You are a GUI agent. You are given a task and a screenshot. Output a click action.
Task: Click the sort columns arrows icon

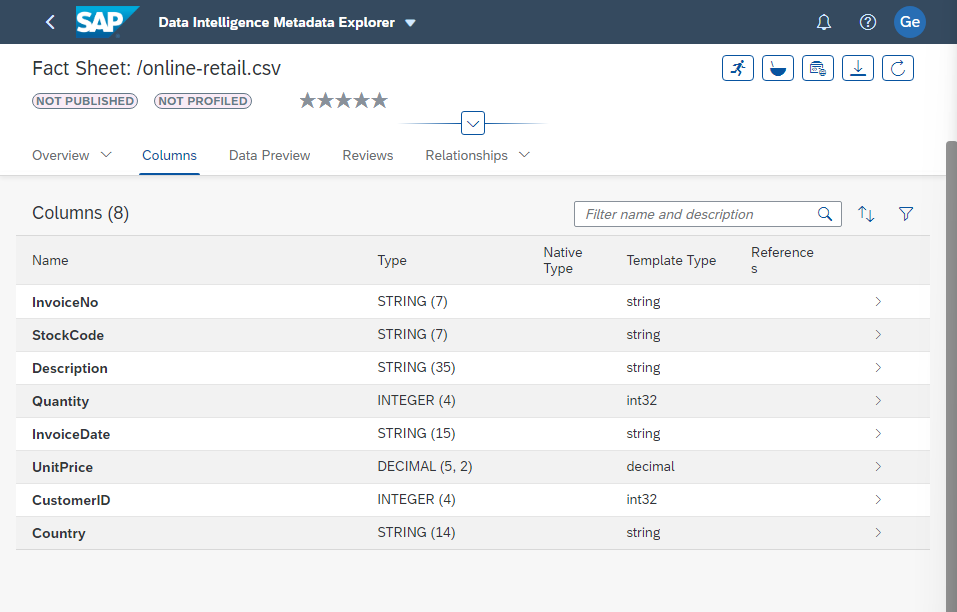tap(866, 214)
